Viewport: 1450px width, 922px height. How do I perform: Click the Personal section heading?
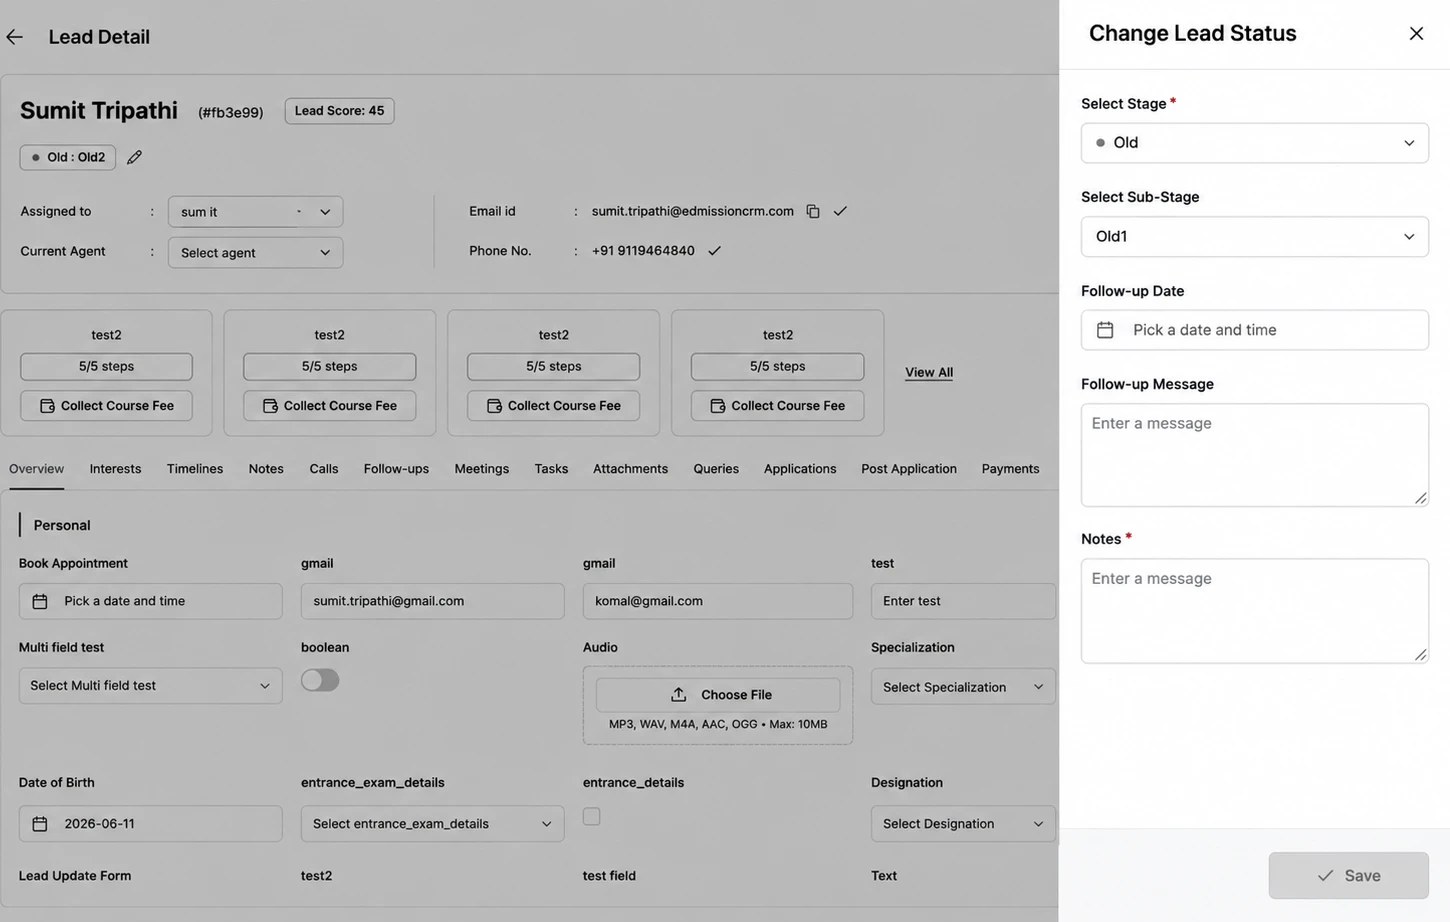pos(62,525)
